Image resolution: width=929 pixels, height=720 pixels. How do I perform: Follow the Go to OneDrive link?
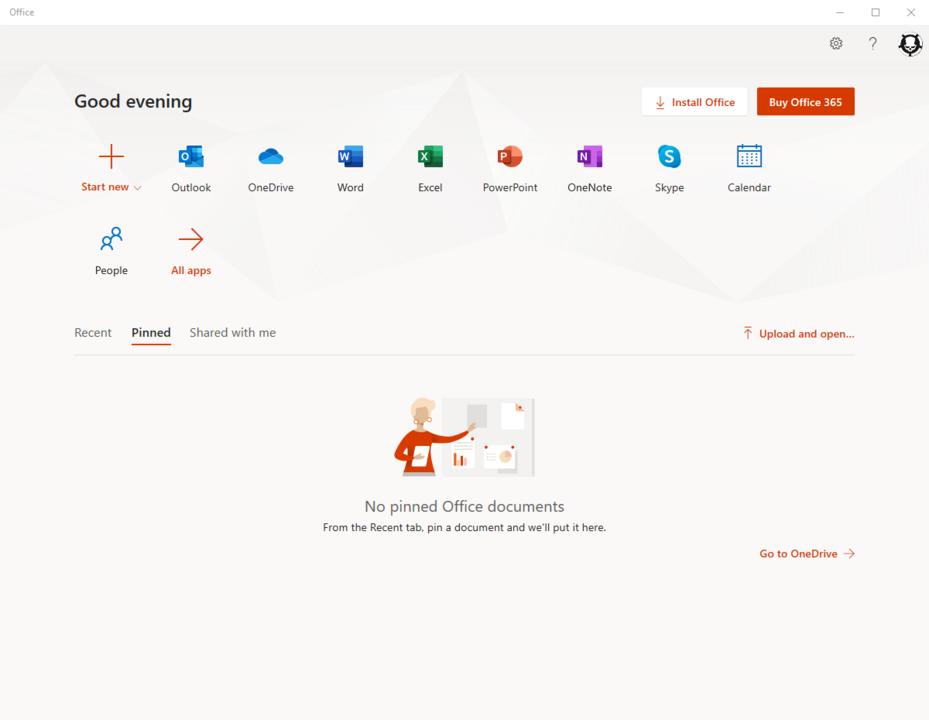(x=807, y=553)
